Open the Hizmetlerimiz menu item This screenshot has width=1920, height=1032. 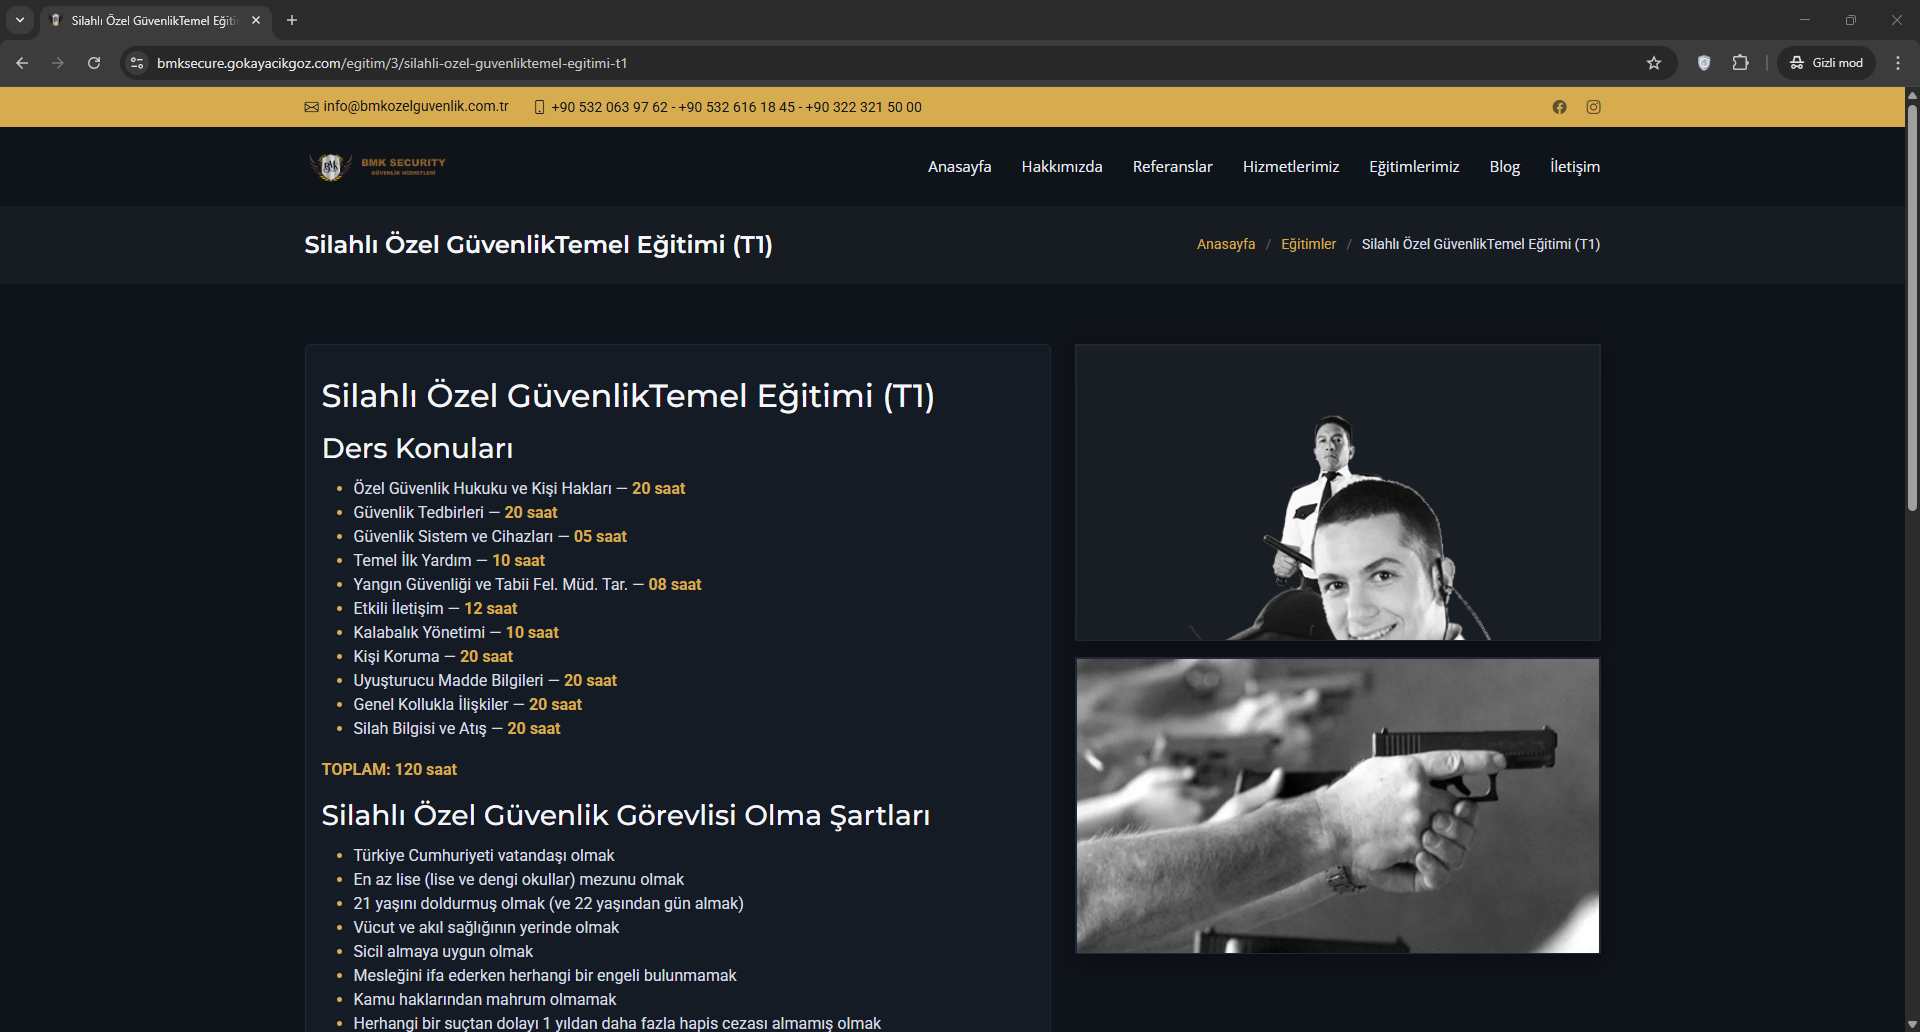tap(1290, 167)
